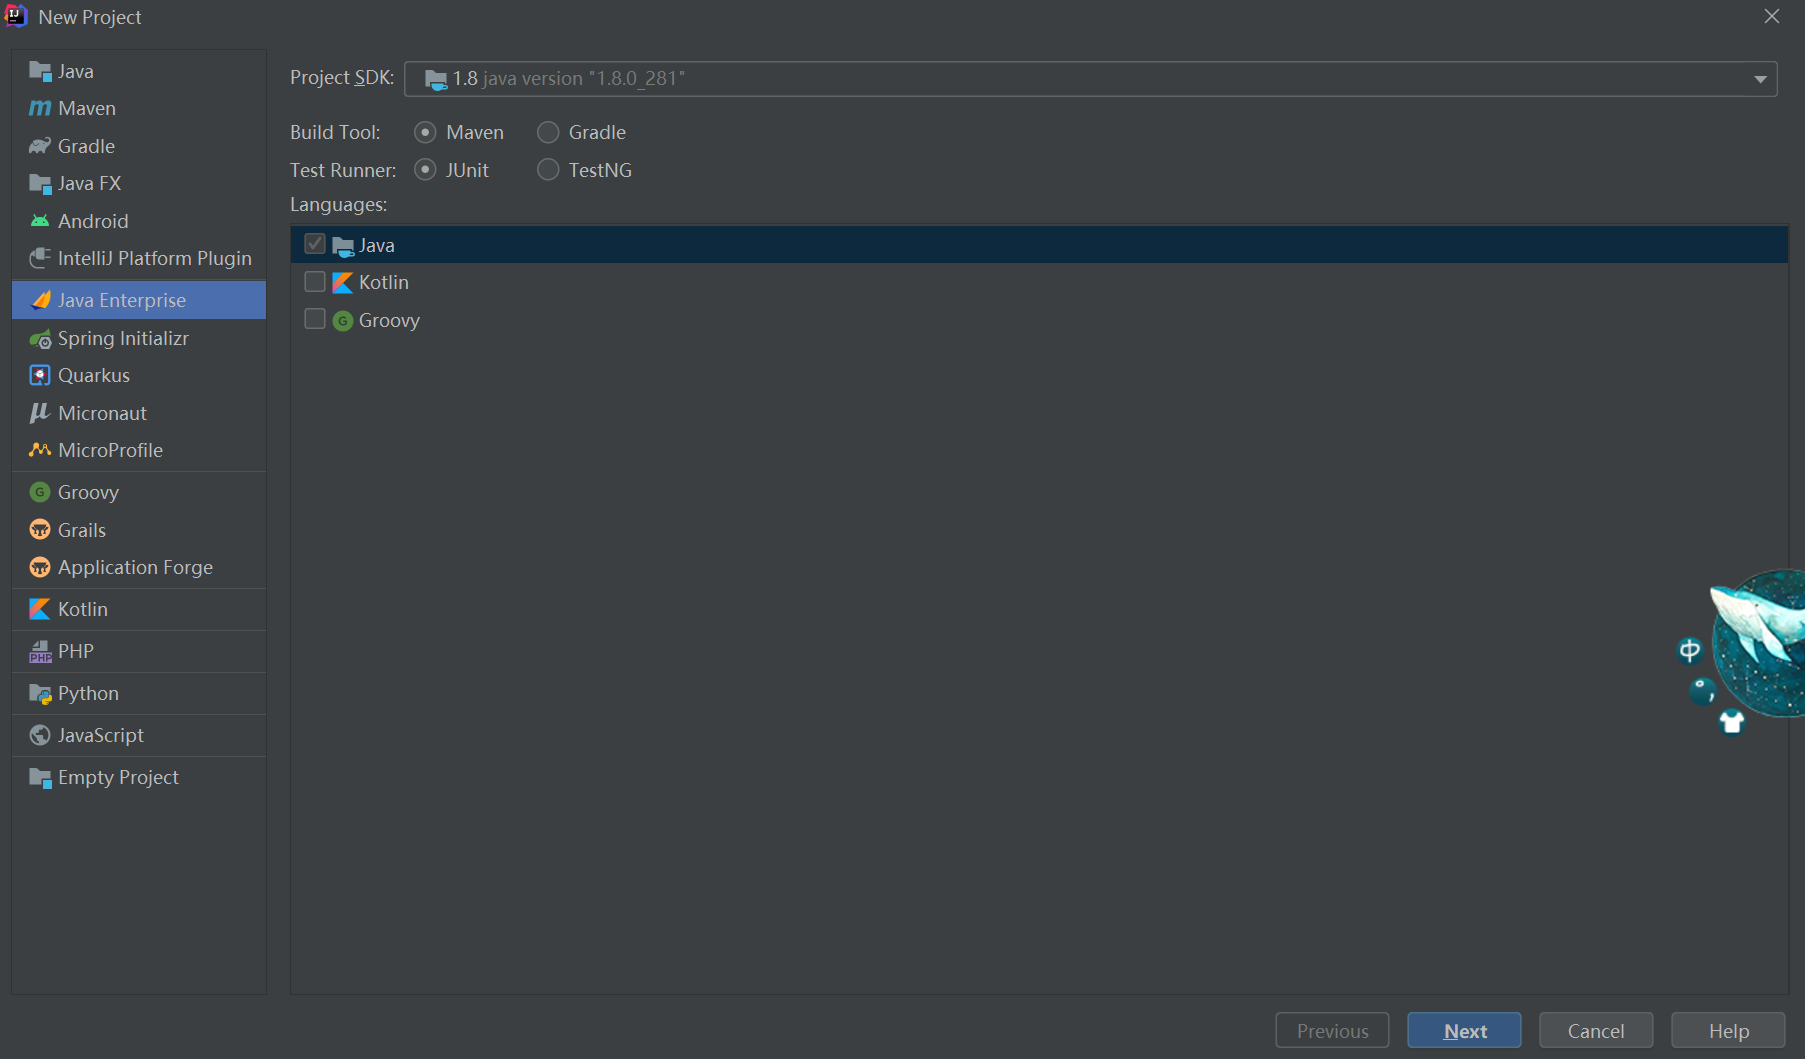Click the Project SDK 1.8 combo box
Viewport: 1805px width, 1059px height.
1090,79
